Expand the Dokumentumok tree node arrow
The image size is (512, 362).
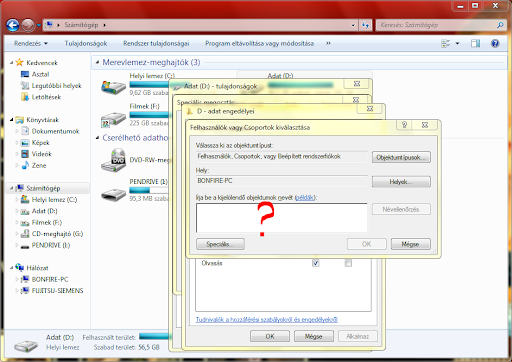tap(17, 131)
